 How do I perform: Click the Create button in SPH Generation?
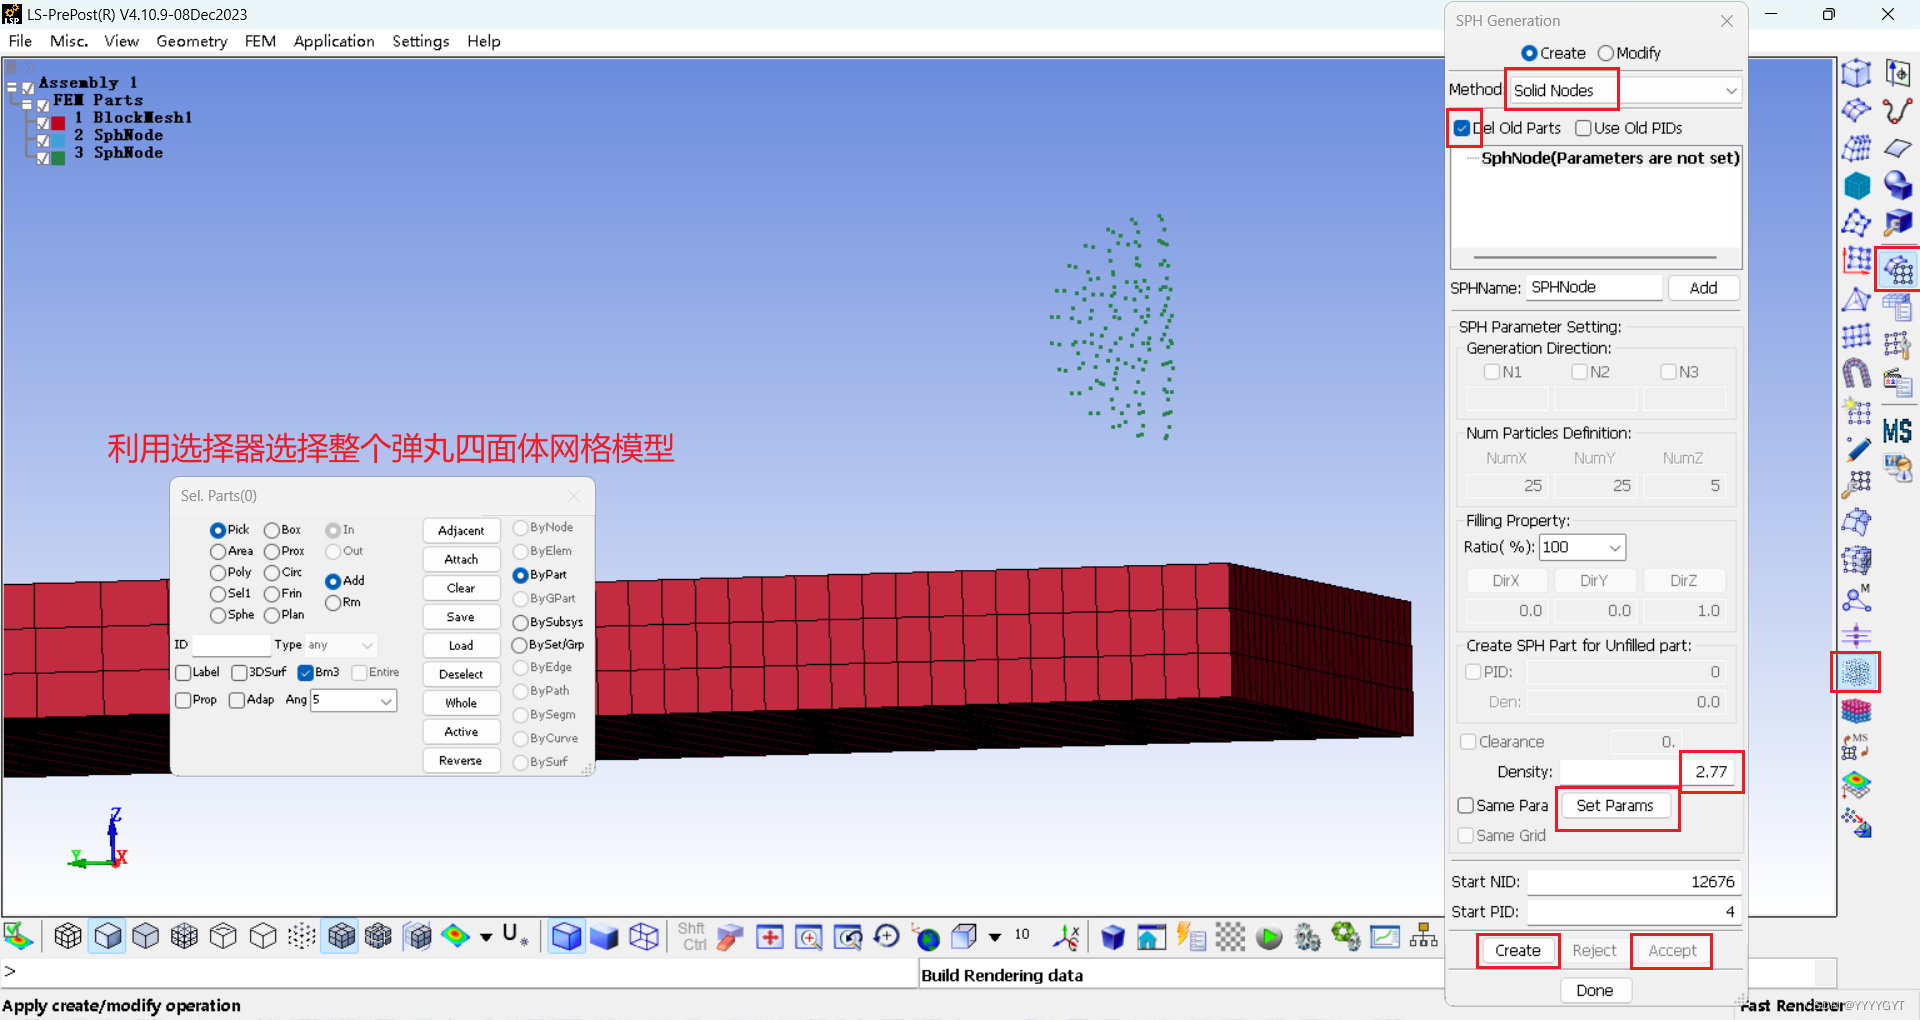(1517, 950)
